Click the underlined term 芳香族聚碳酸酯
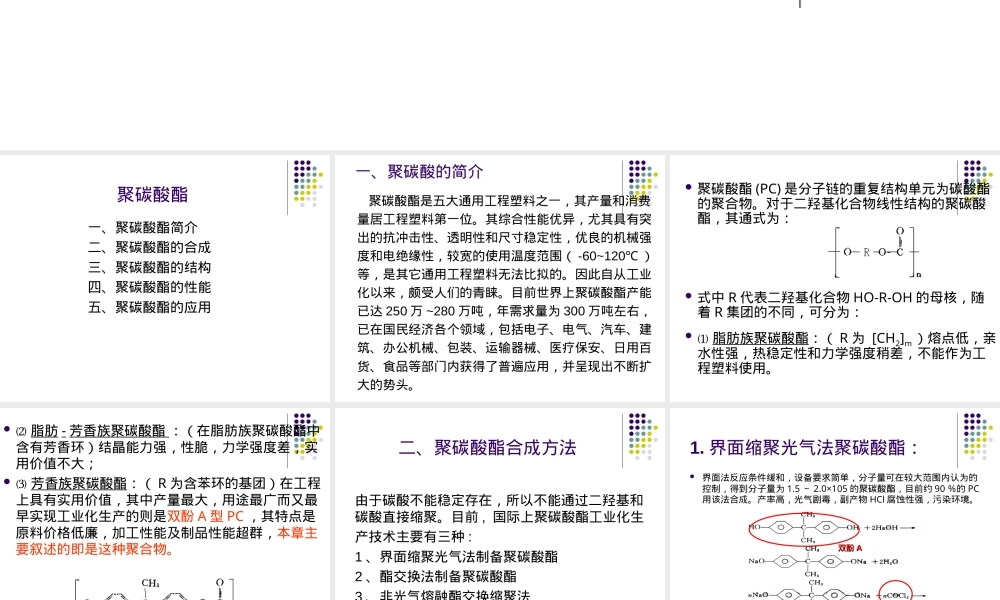This screenshot has height=600, width=1000. coord(78,483)
